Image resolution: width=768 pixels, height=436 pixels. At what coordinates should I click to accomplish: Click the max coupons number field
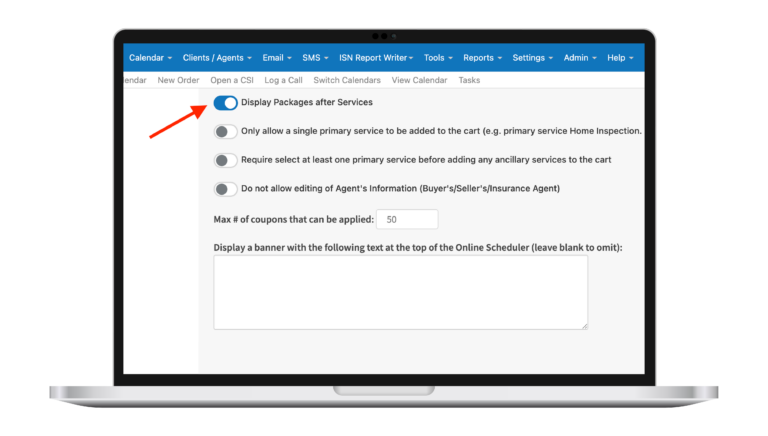coord(407,219)
